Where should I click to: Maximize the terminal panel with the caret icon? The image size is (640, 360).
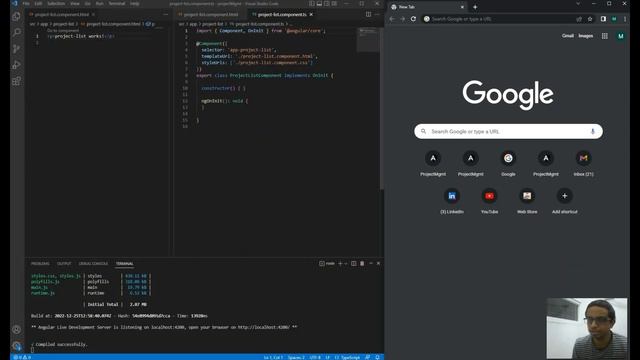[x=371, y=264]
